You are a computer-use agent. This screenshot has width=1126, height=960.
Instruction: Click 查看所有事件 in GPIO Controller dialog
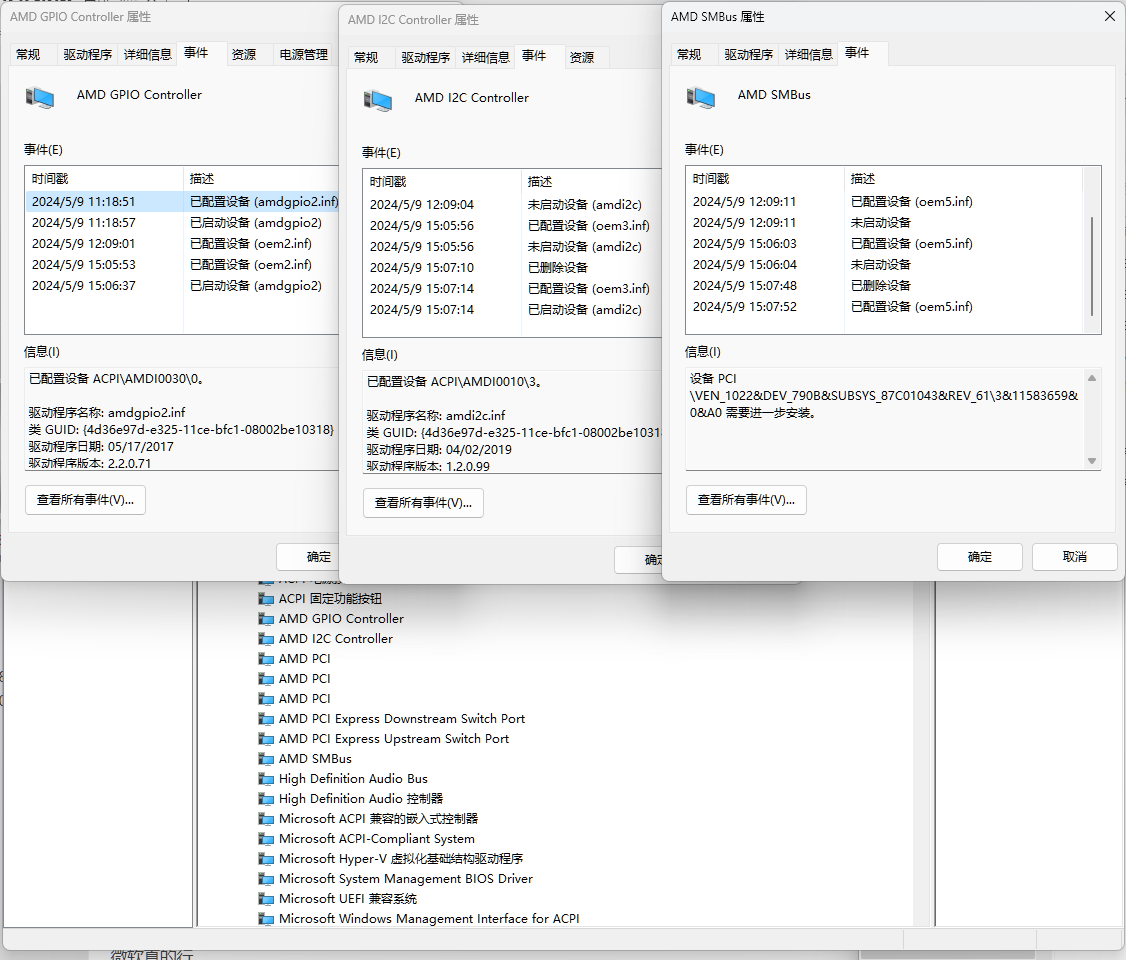(x=85, y=500)
